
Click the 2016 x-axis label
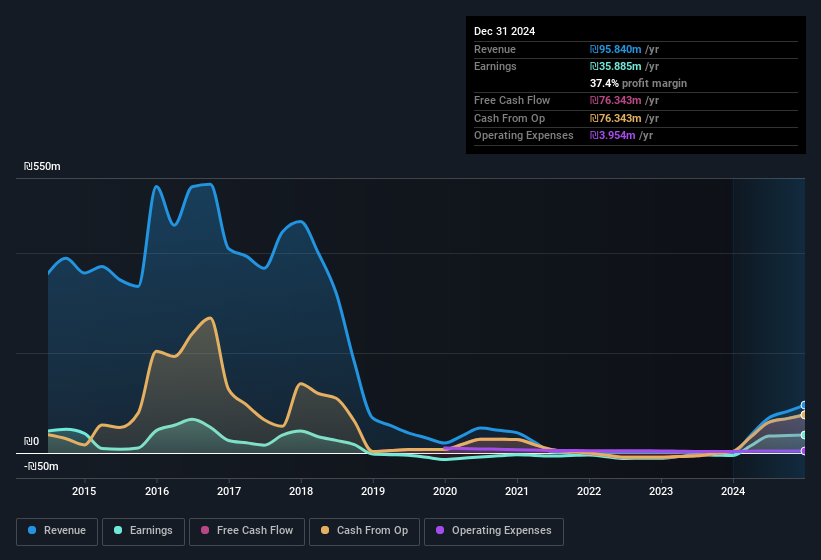pos(157,491)
